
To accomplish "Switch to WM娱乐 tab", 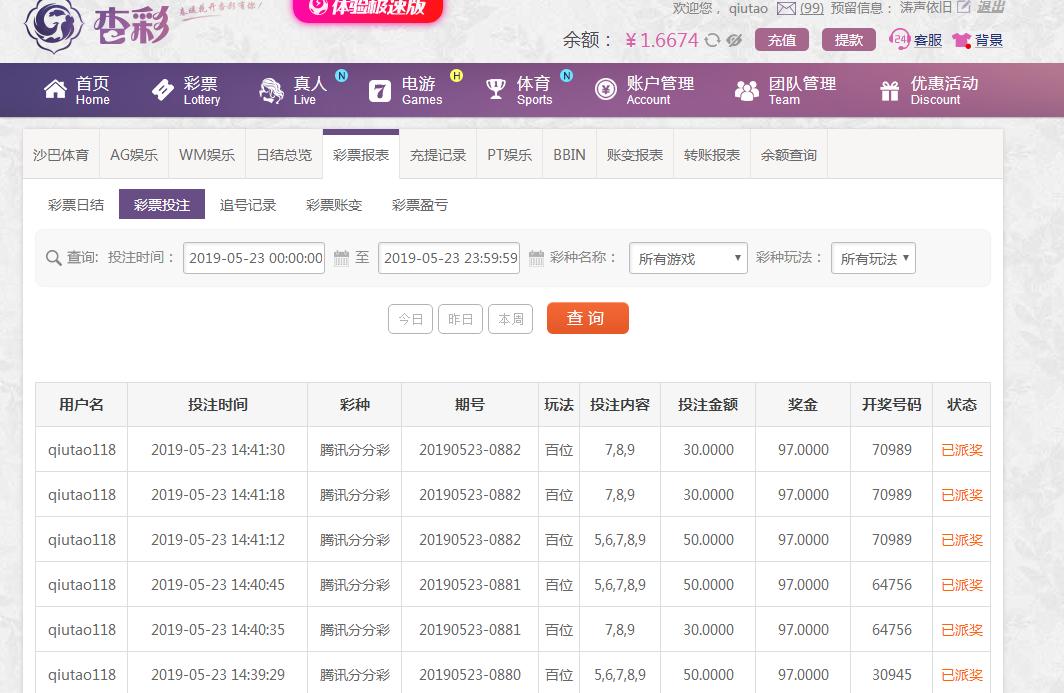I will coord(207,155).
